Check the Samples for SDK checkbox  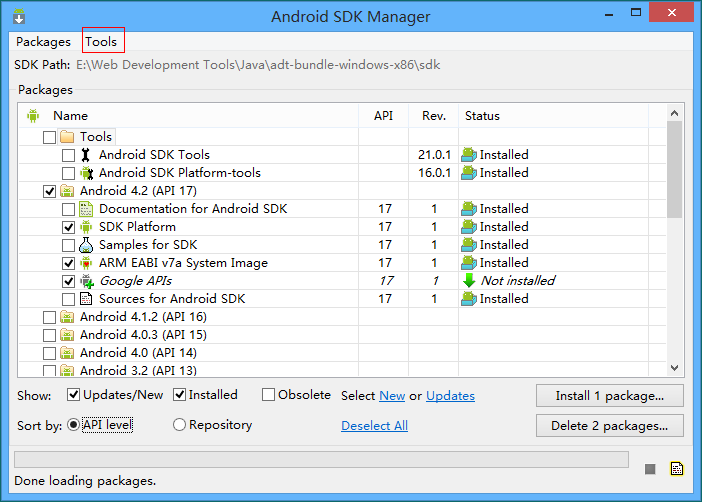coord(68,245)
